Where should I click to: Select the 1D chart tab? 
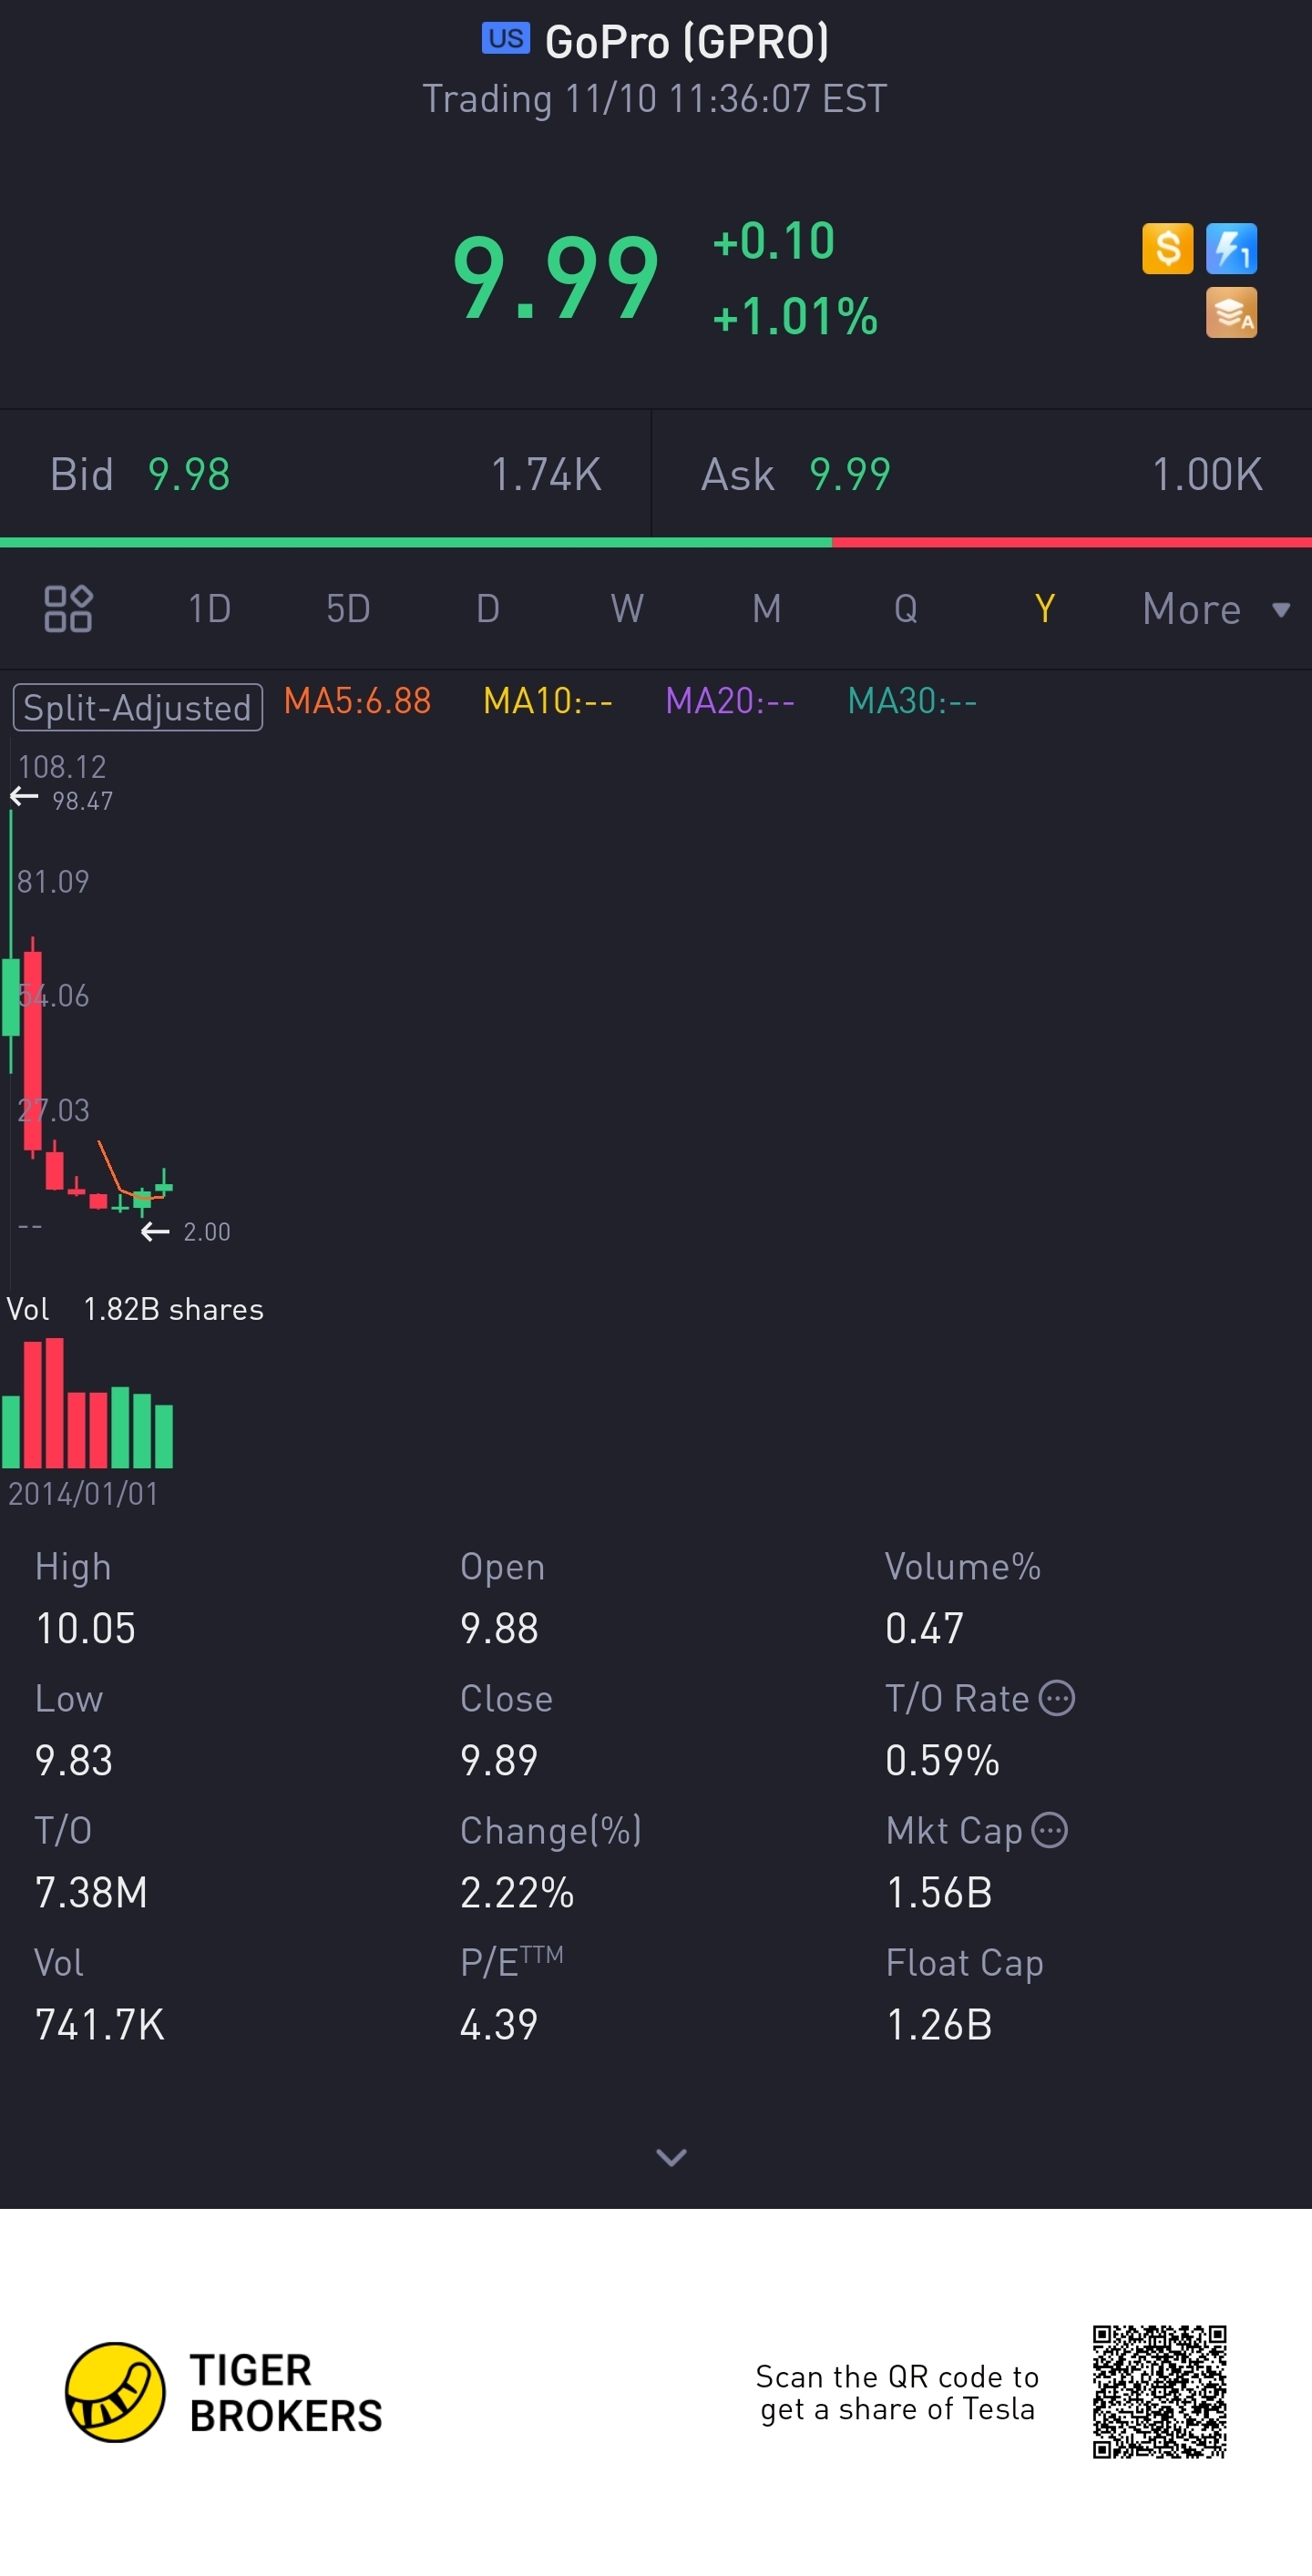(209, 608)
